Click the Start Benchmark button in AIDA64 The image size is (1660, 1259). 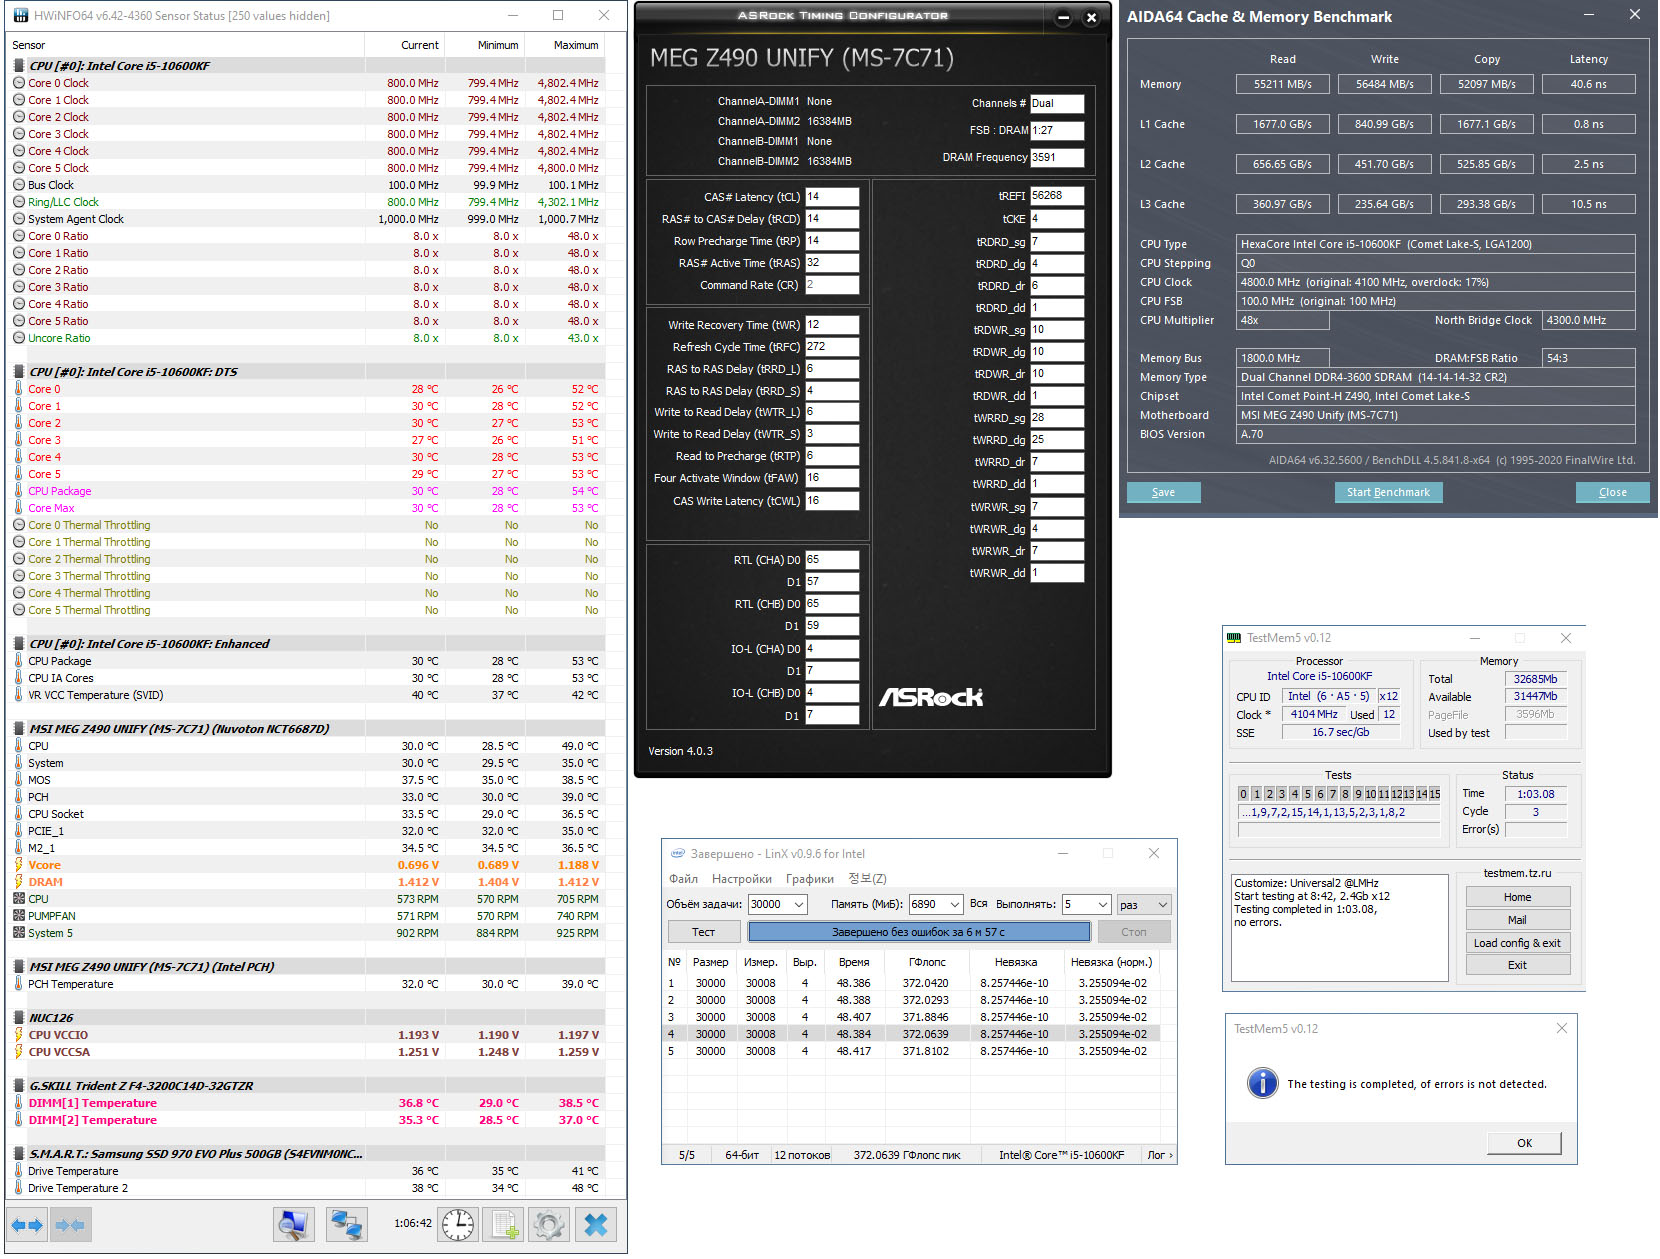tap(1388, 492)
